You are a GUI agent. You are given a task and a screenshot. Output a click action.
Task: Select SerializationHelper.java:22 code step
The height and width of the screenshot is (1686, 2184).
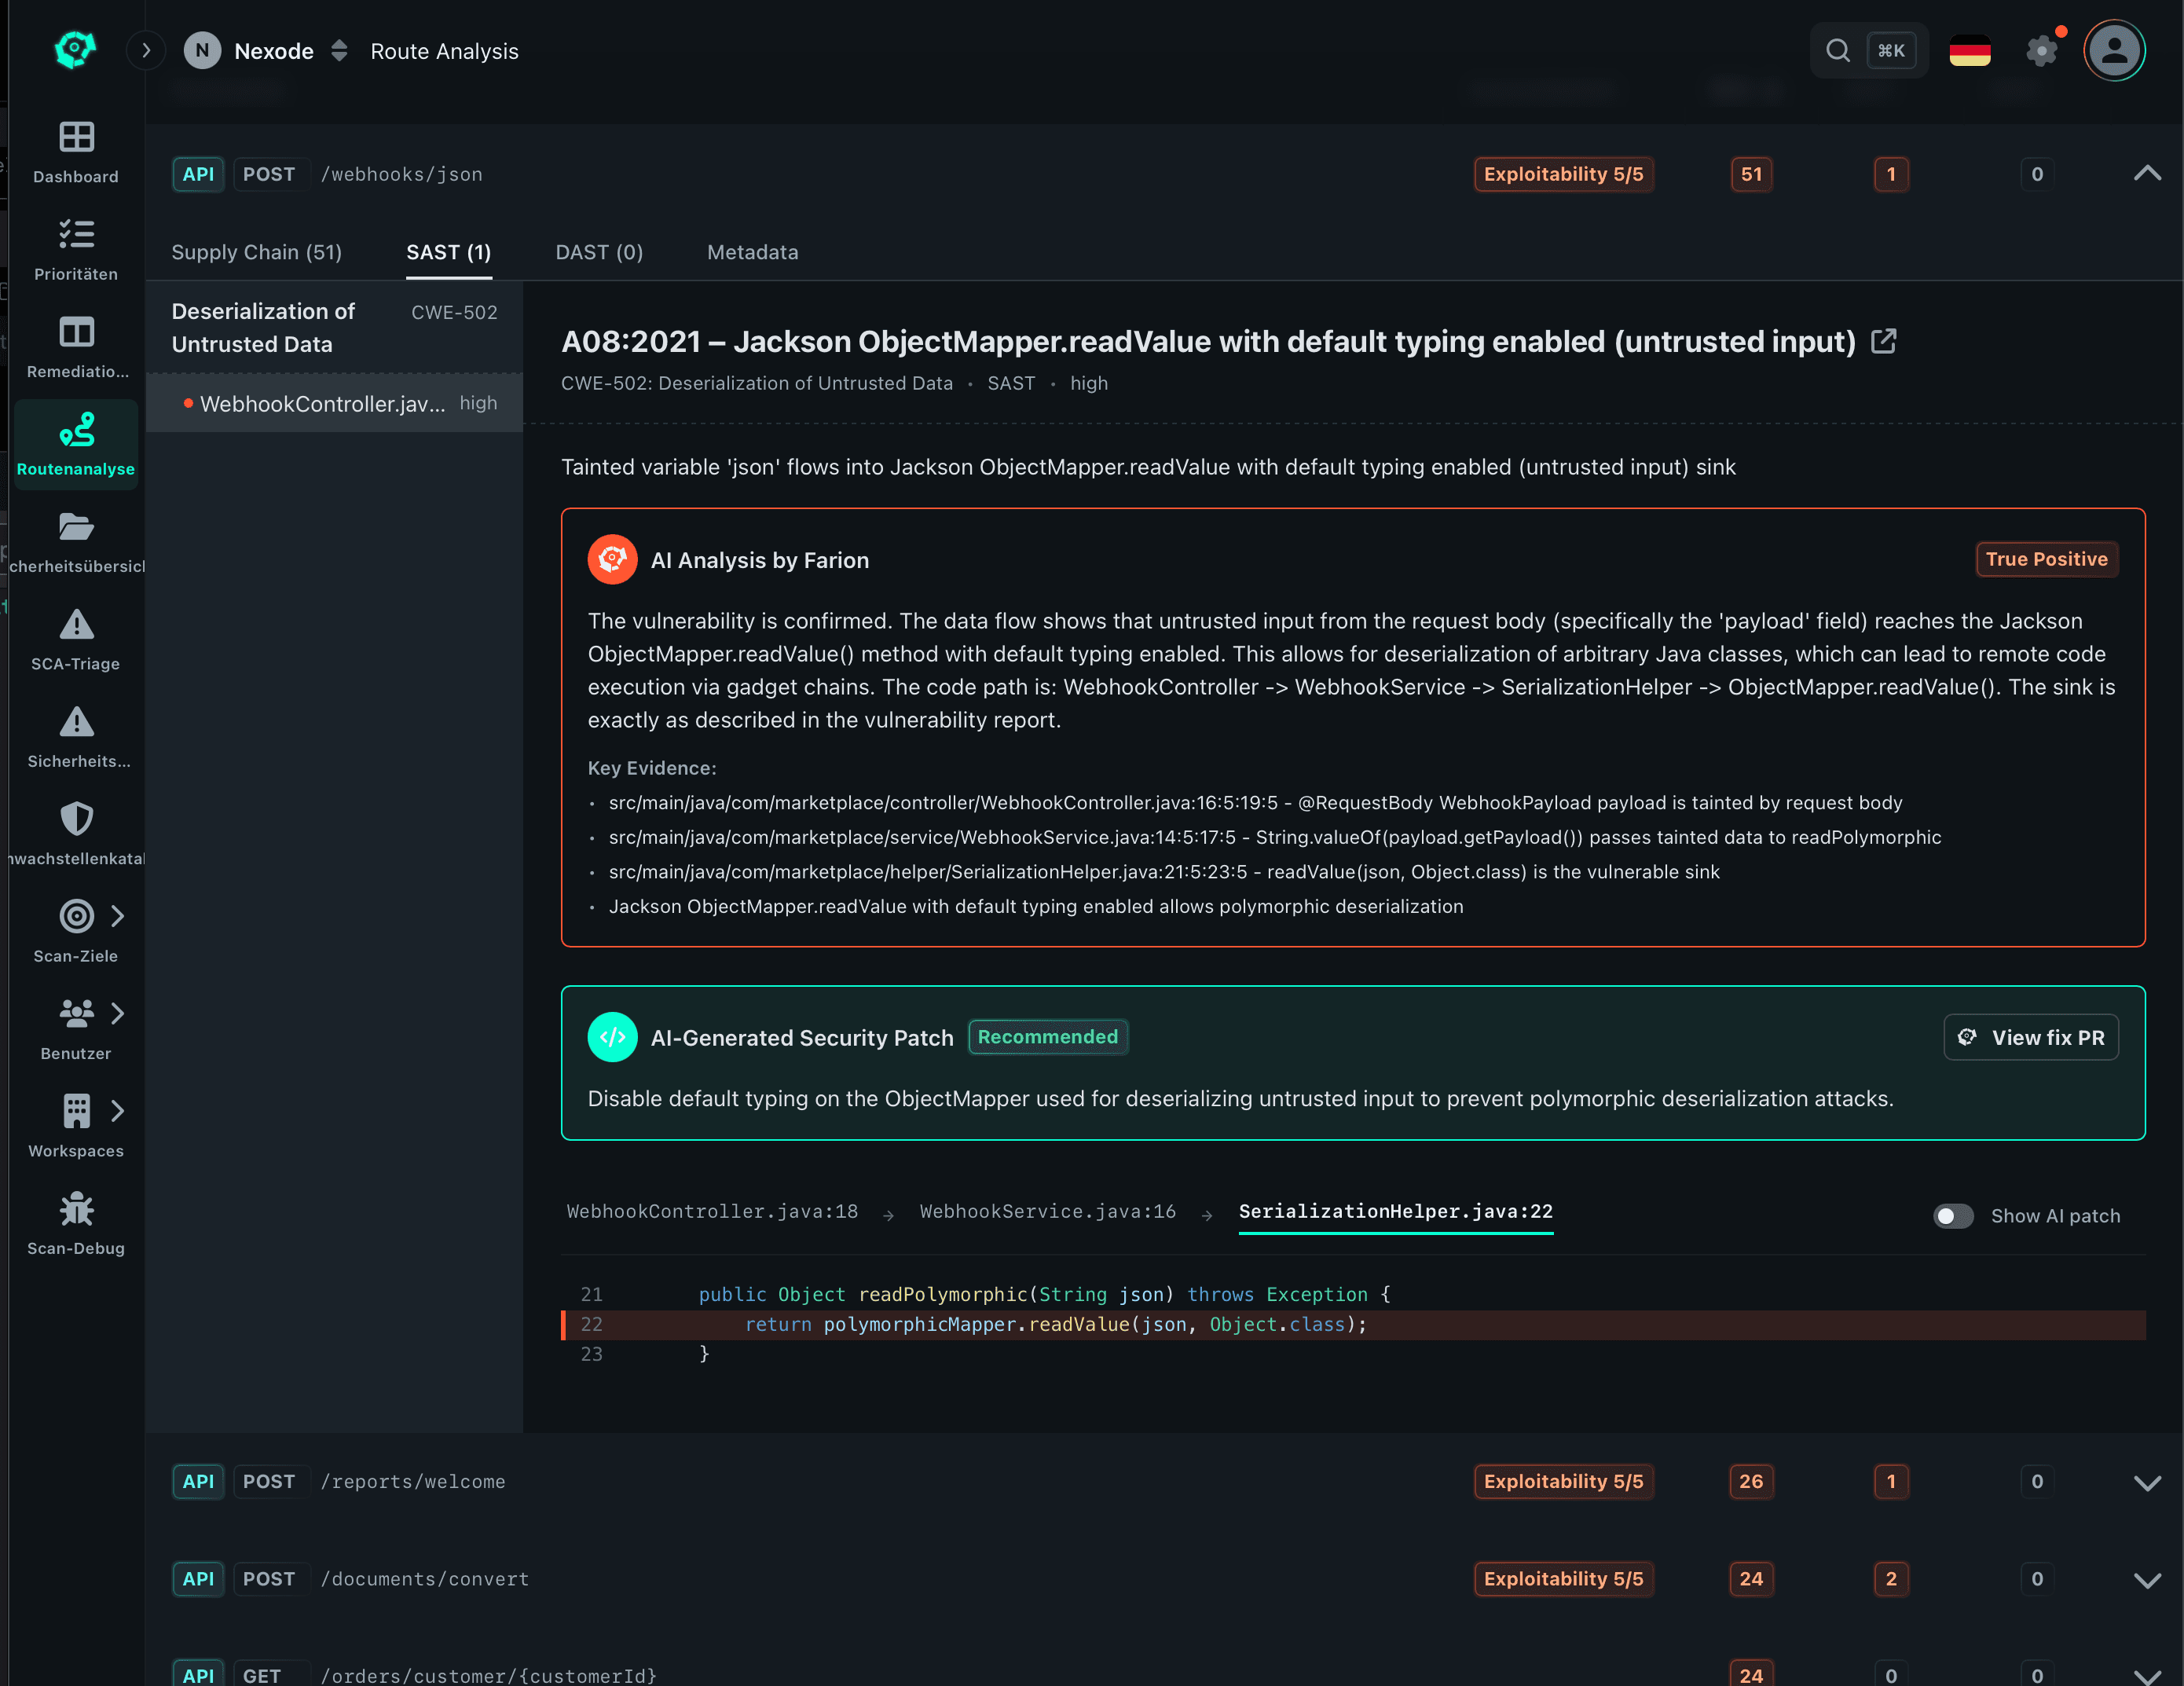1395,1211
